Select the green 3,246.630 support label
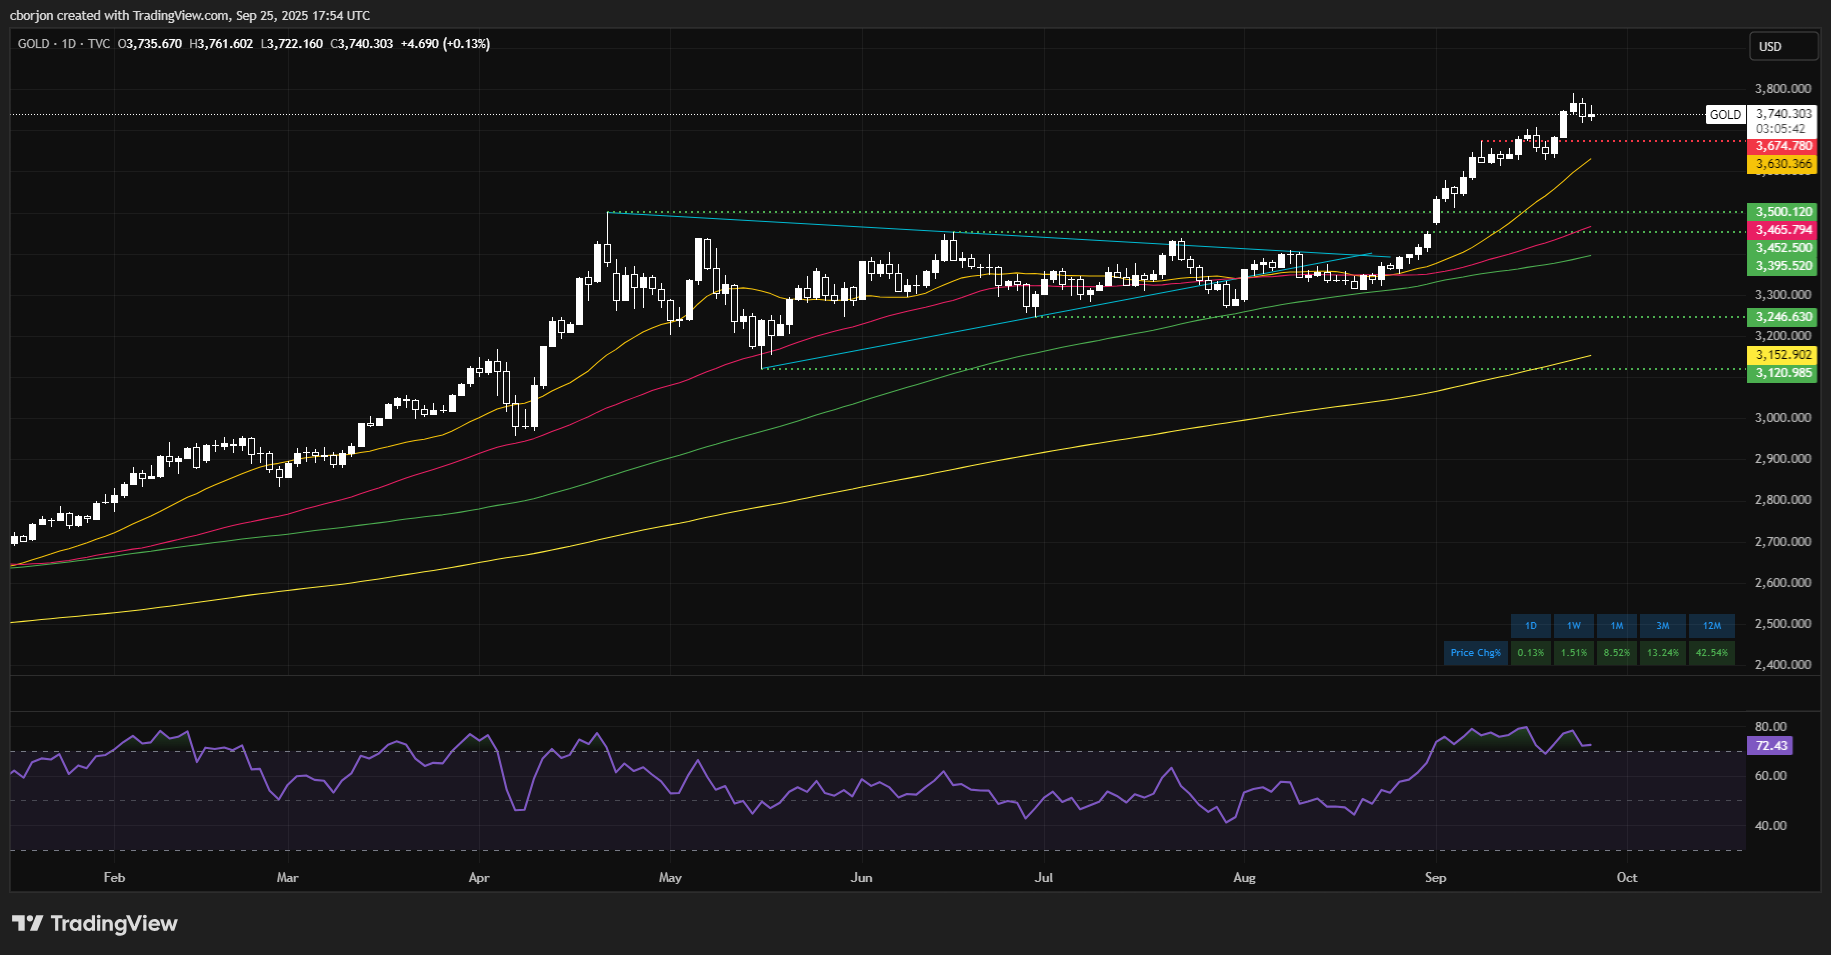Image resolution: width=1831 pixels, height=955 pixels. click(1784, 317)
